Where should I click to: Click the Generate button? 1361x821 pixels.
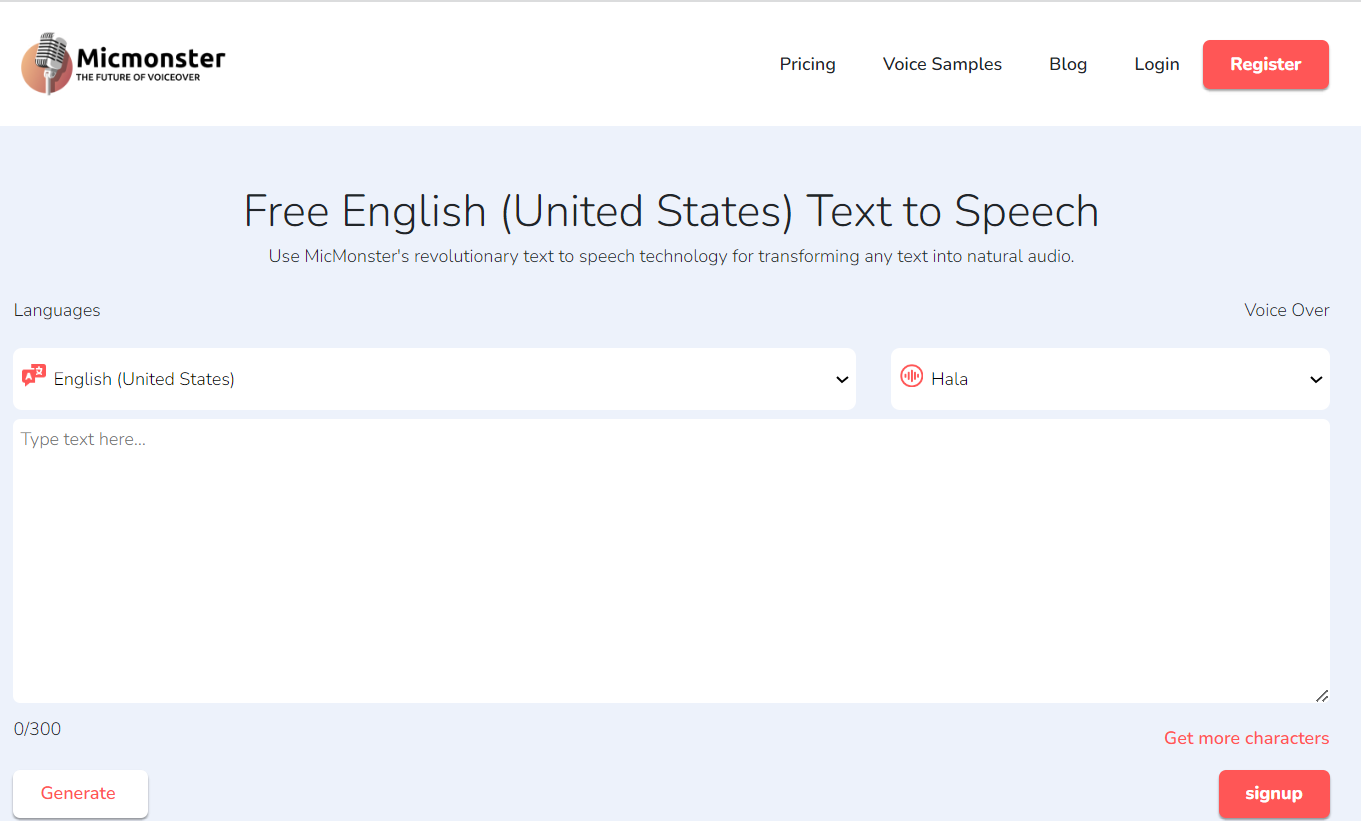tap(80, 793)
